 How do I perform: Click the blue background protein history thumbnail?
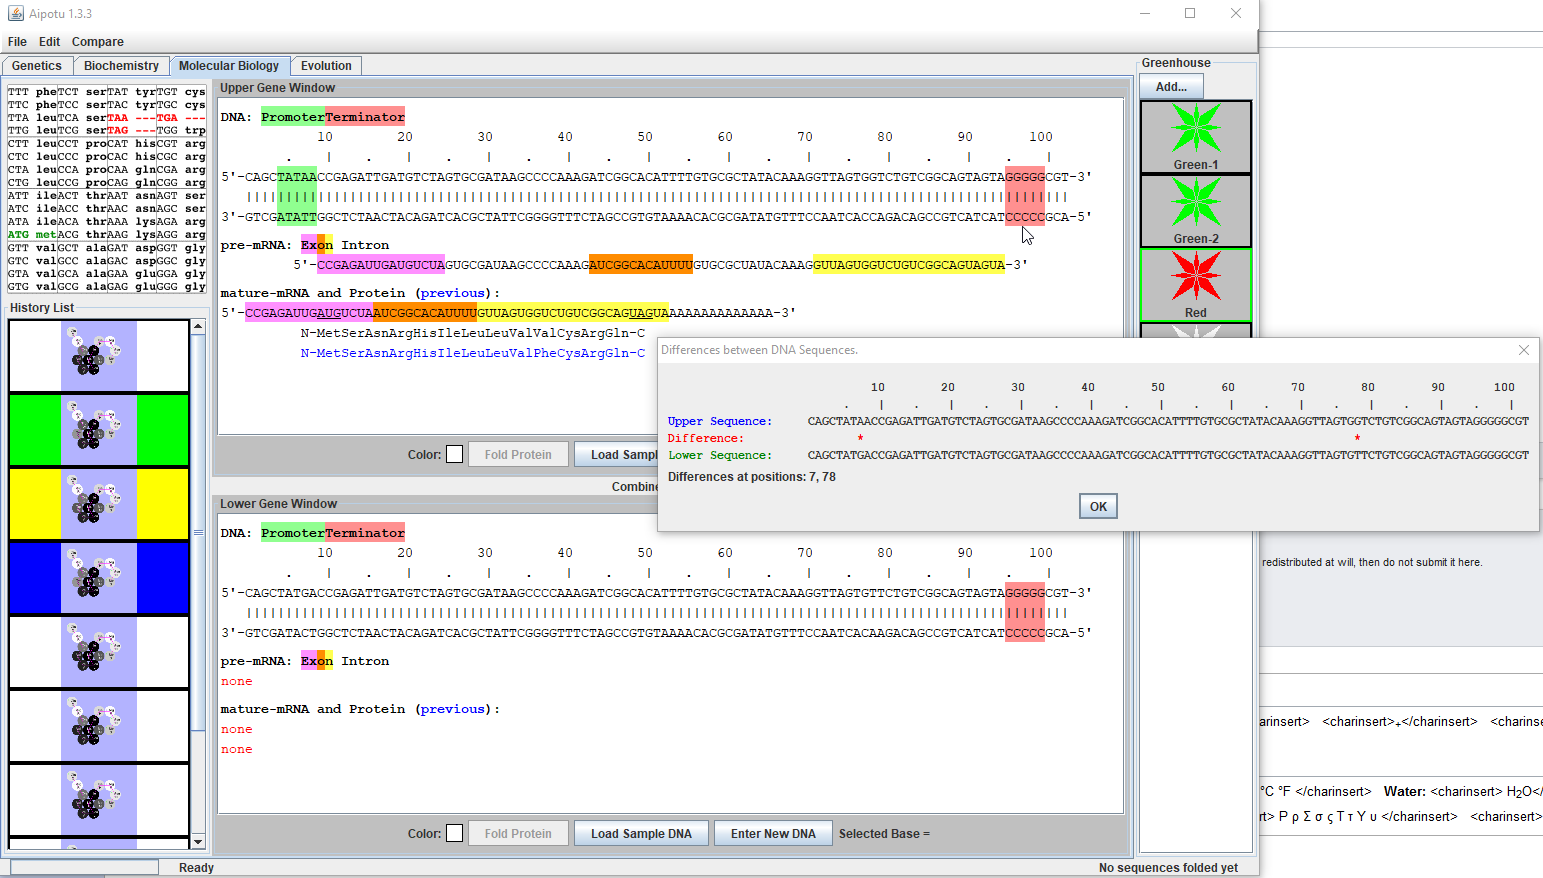click(x=98, y=578)
